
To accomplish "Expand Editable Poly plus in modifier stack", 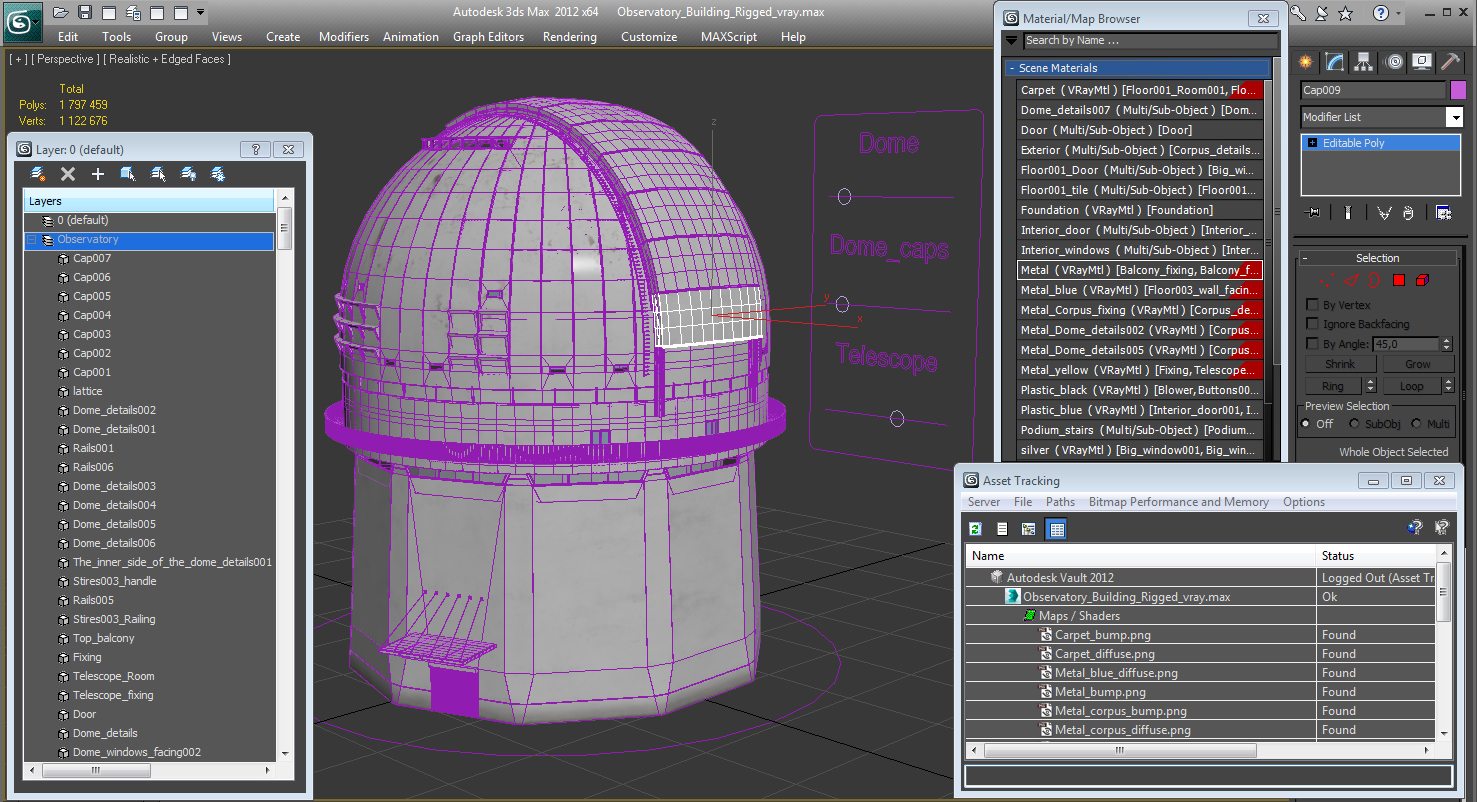I will (x=1312, y=143).
